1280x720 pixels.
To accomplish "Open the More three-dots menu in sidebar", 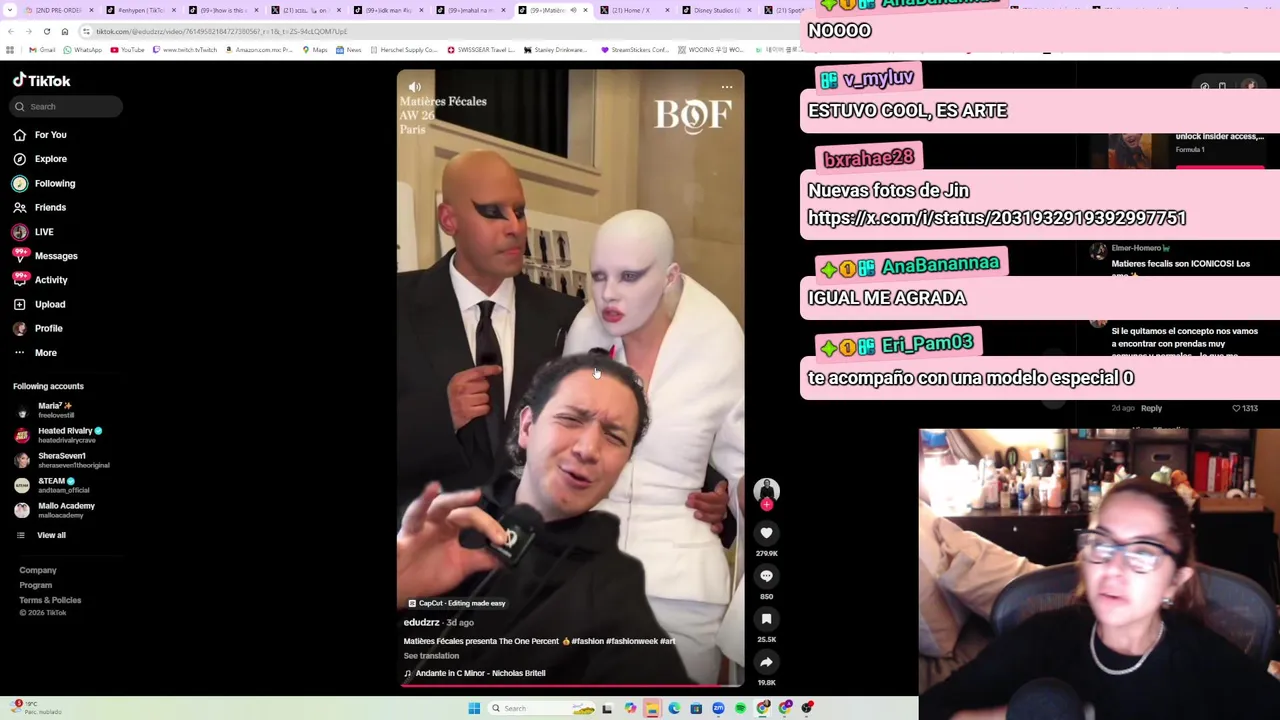I will click(20, 353).
